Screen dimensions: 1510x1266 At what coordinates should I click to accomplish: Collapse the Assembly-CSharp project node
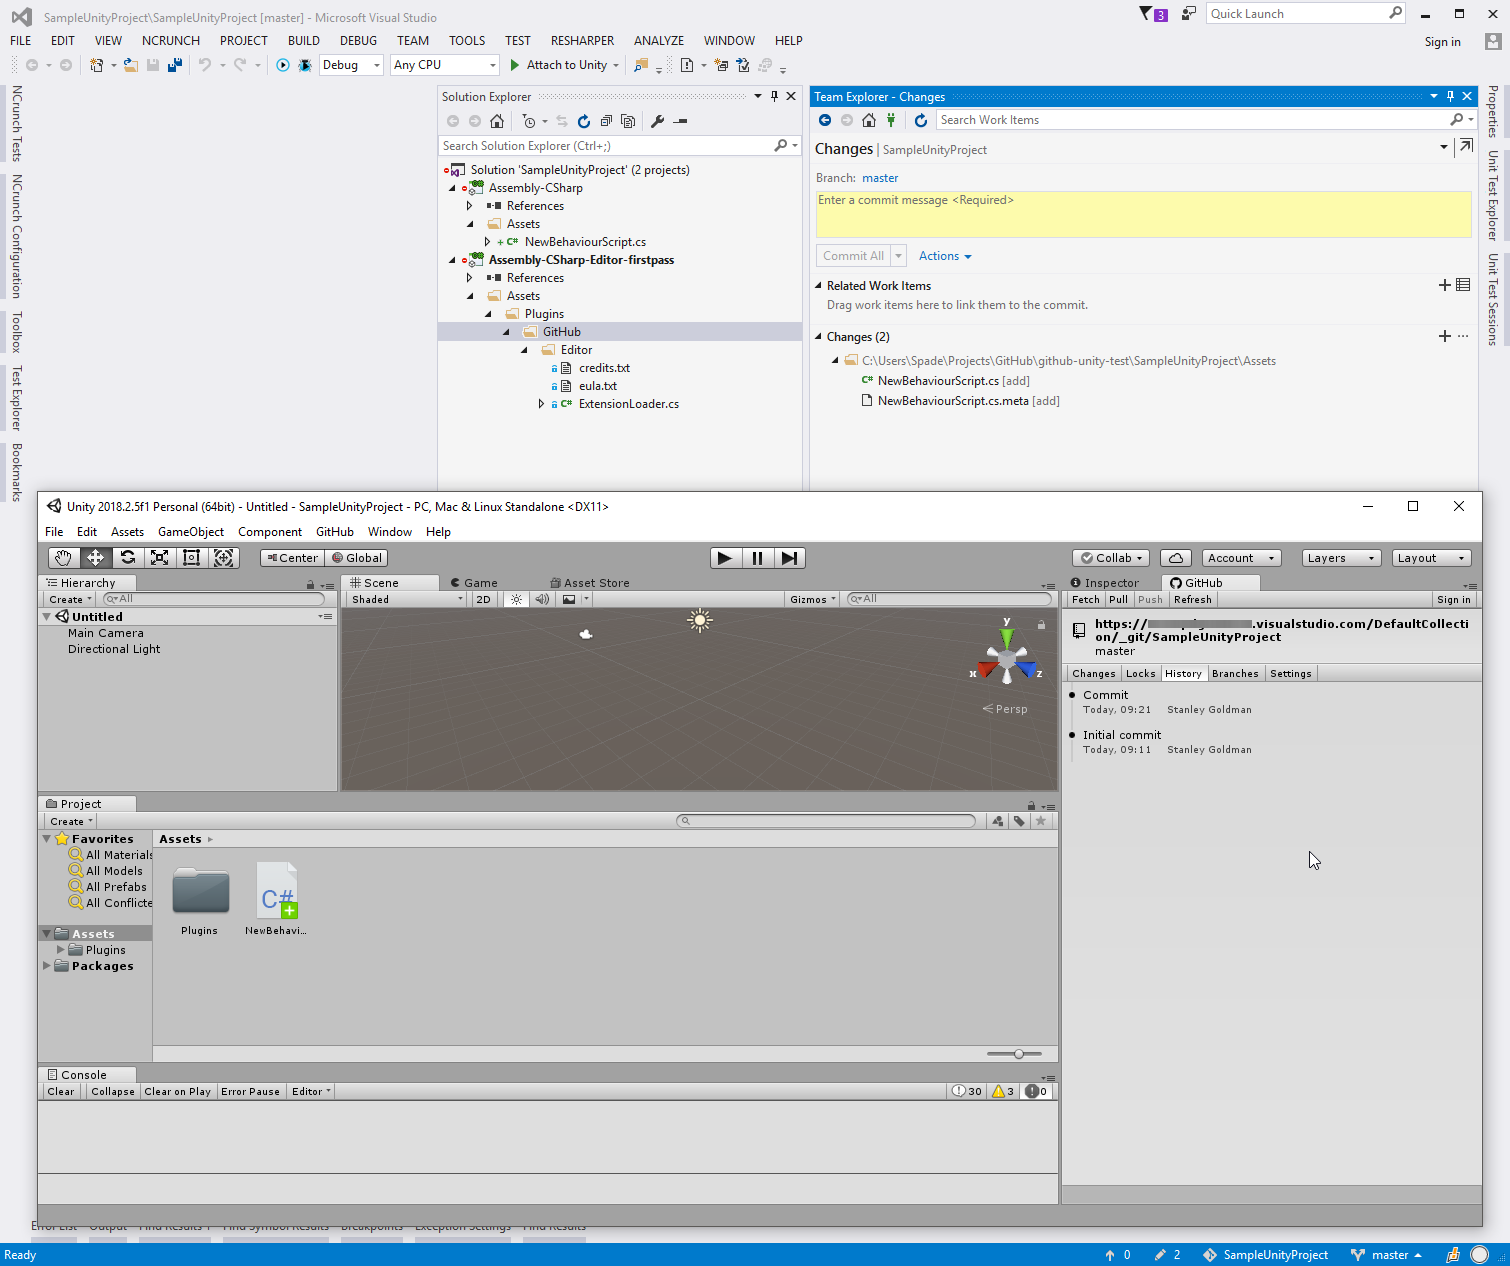[x=452, y=188]
